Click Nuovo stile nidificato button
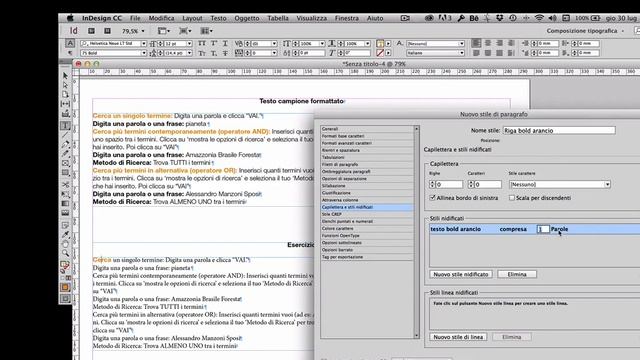The width and height of the screenshot is (640, 360). tap(461, 274)
